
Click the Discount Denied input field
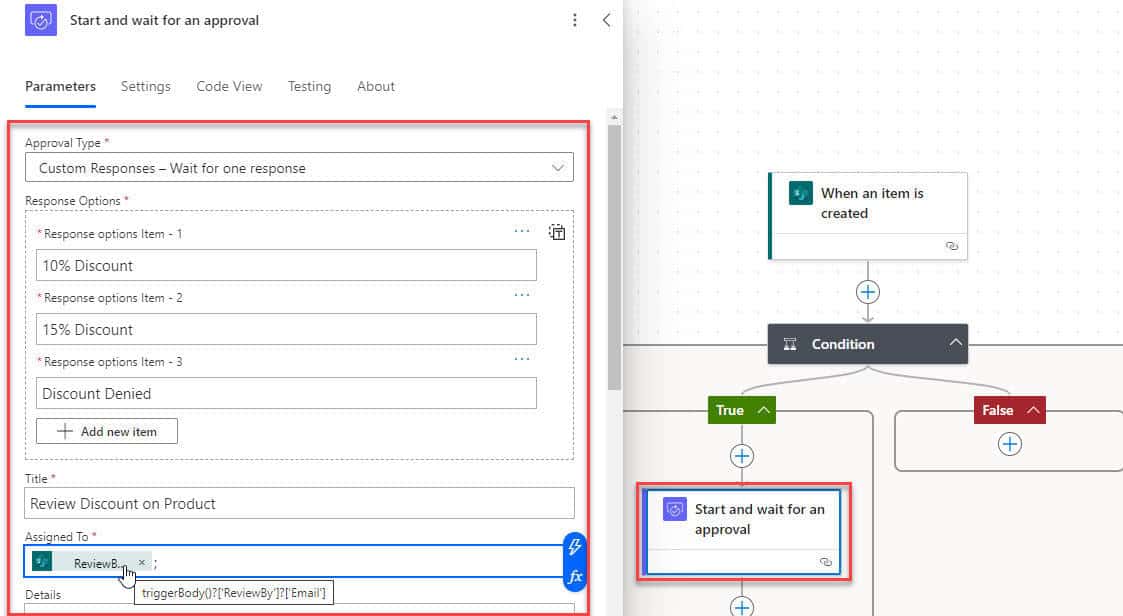coord(286,393)
